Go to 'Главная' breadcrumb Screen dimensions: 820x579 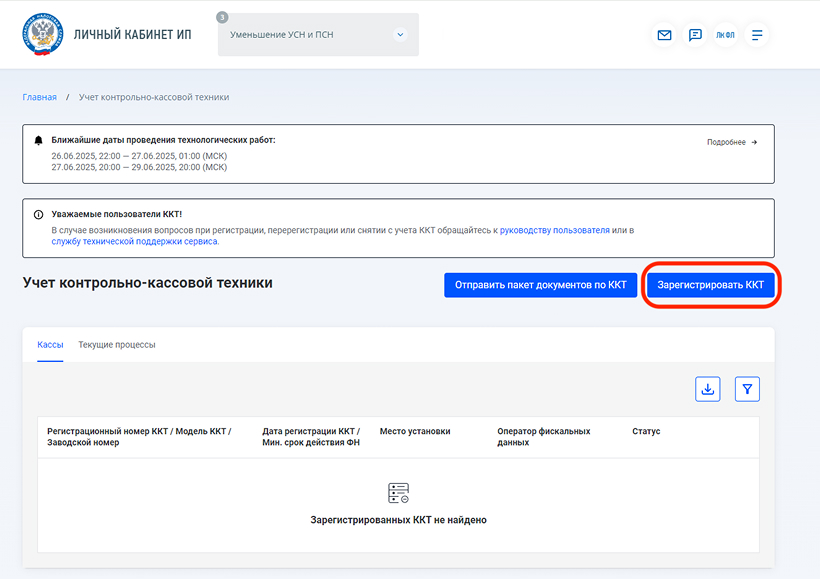pyautogui.click(x=39, y=97)
